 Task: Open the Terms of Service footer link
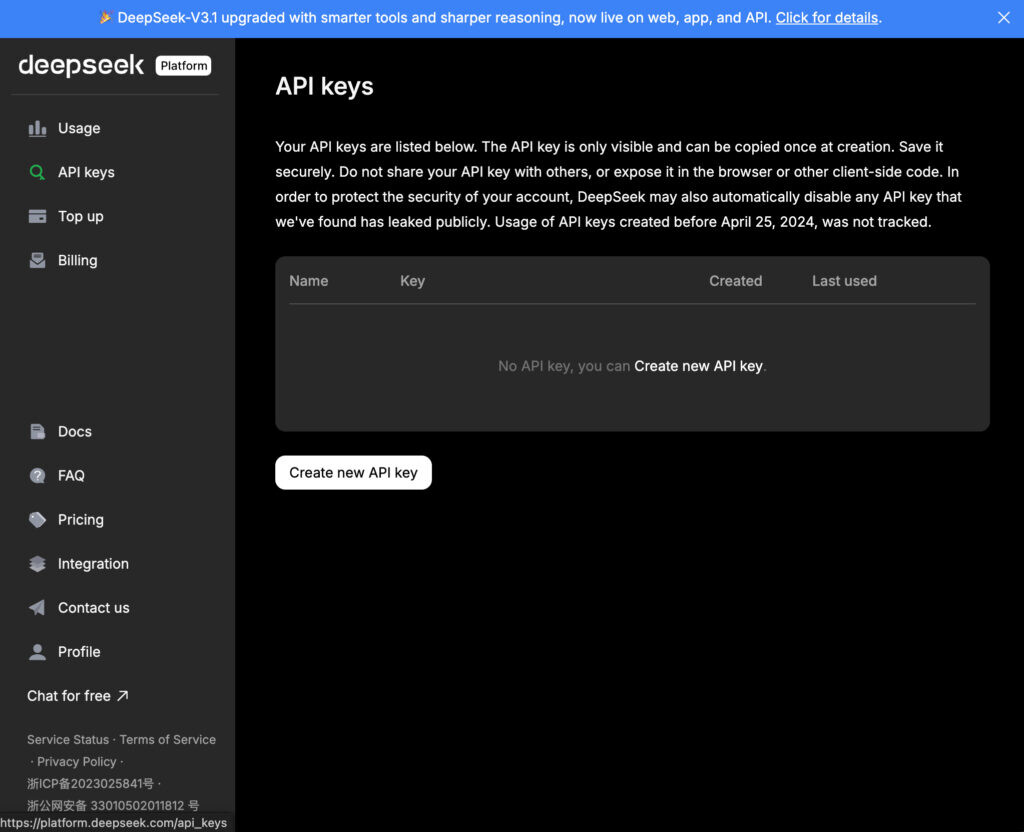167,740
